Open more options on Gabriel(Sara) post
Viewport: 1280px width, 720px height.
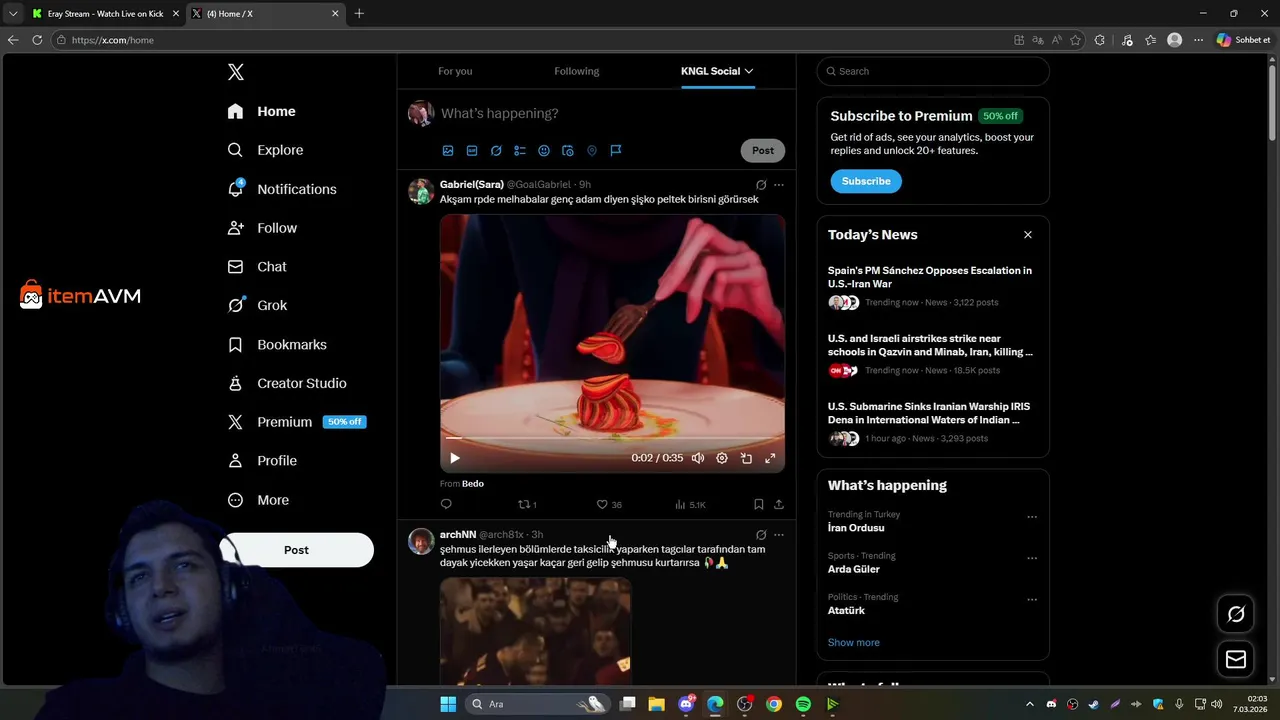click(x=779, y=185)
